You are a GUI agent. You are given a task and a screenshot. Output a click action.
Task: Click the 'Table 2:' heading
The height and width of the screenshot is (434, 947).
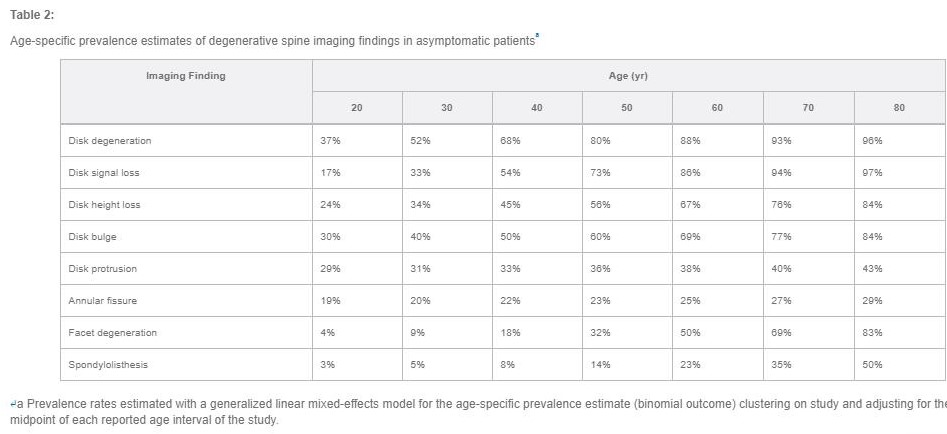coord(32,16)
